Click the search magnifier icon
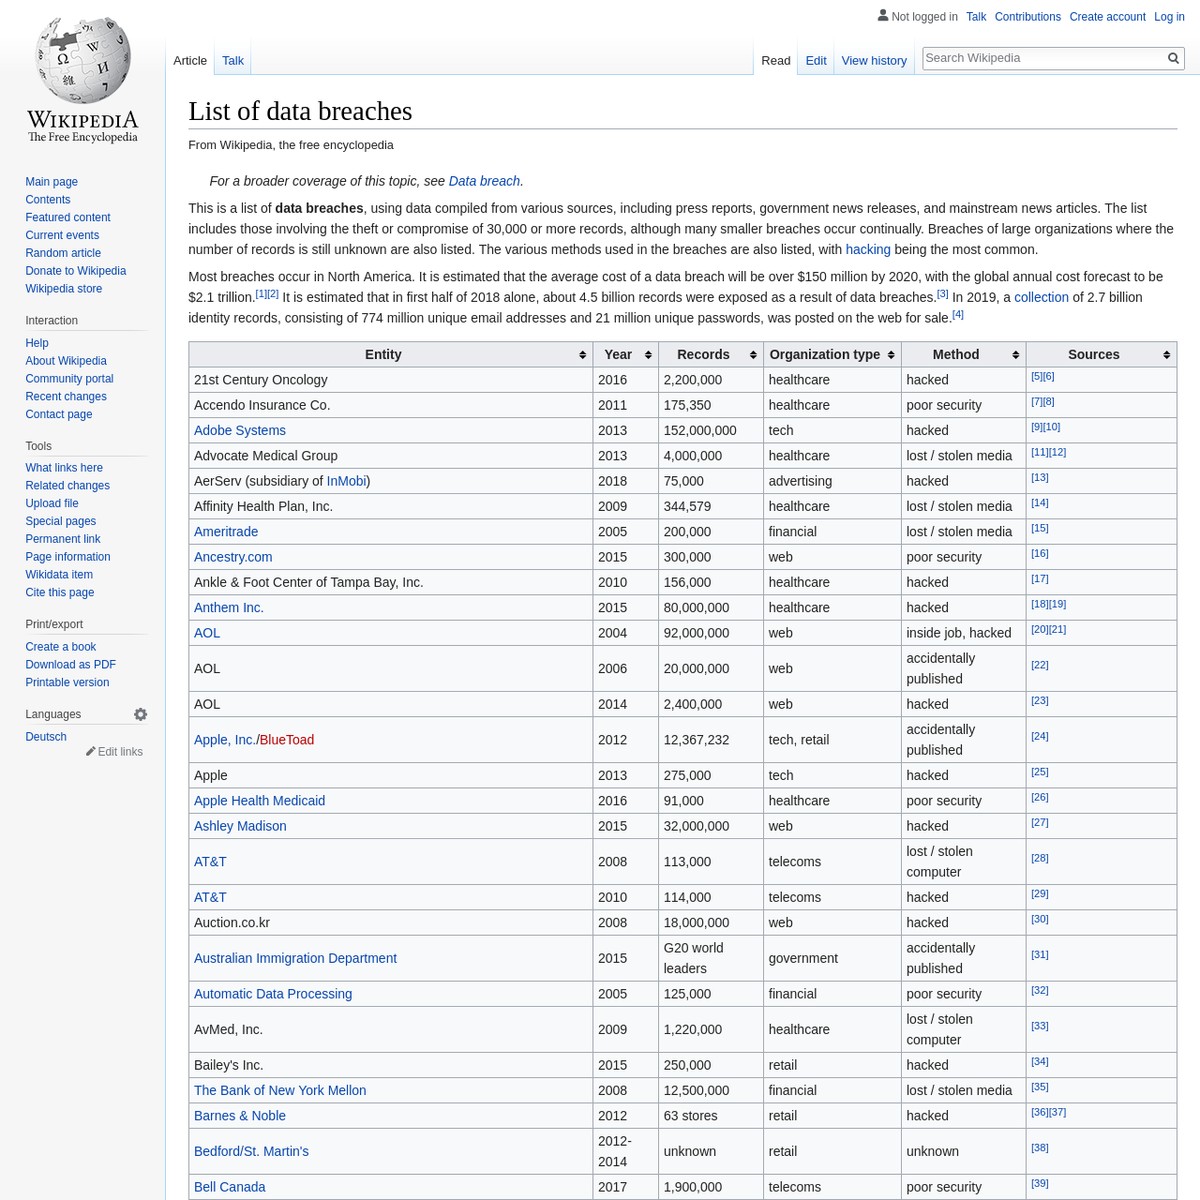1200x1200 pixels. tap(1174, 58)
